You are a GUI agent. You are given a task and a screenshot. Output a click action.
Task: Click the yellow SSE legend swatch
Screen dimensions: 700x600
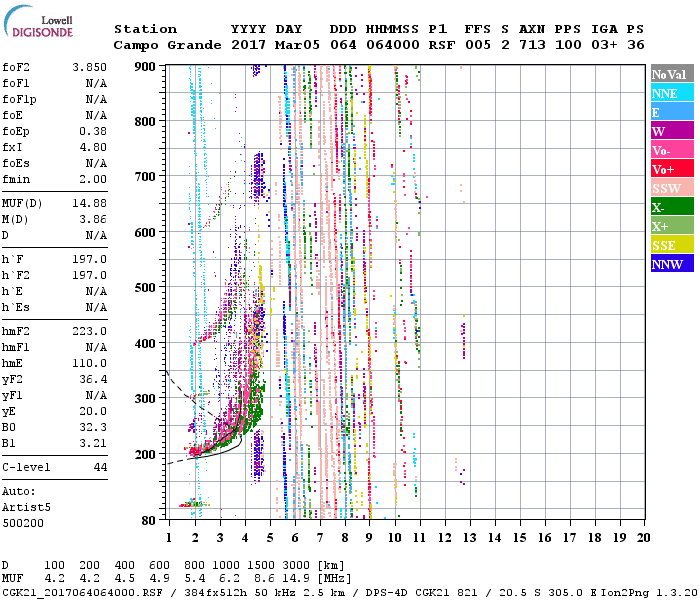coord(672,245)
